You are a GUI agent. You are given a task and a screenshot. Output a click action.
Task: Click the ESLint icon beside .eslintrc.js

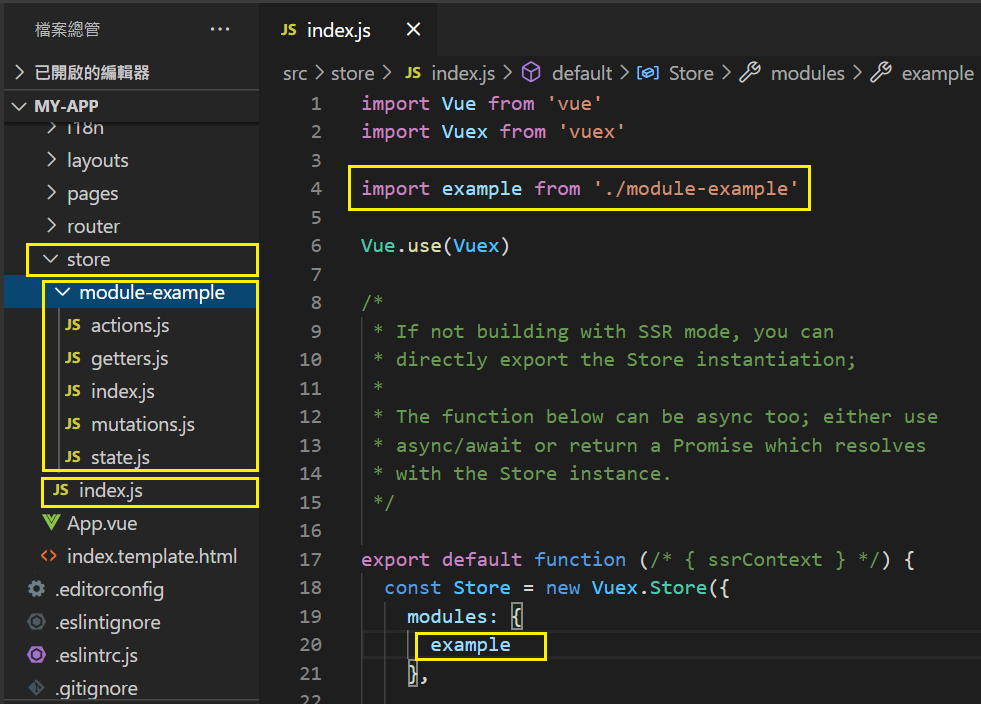point(37,655)
